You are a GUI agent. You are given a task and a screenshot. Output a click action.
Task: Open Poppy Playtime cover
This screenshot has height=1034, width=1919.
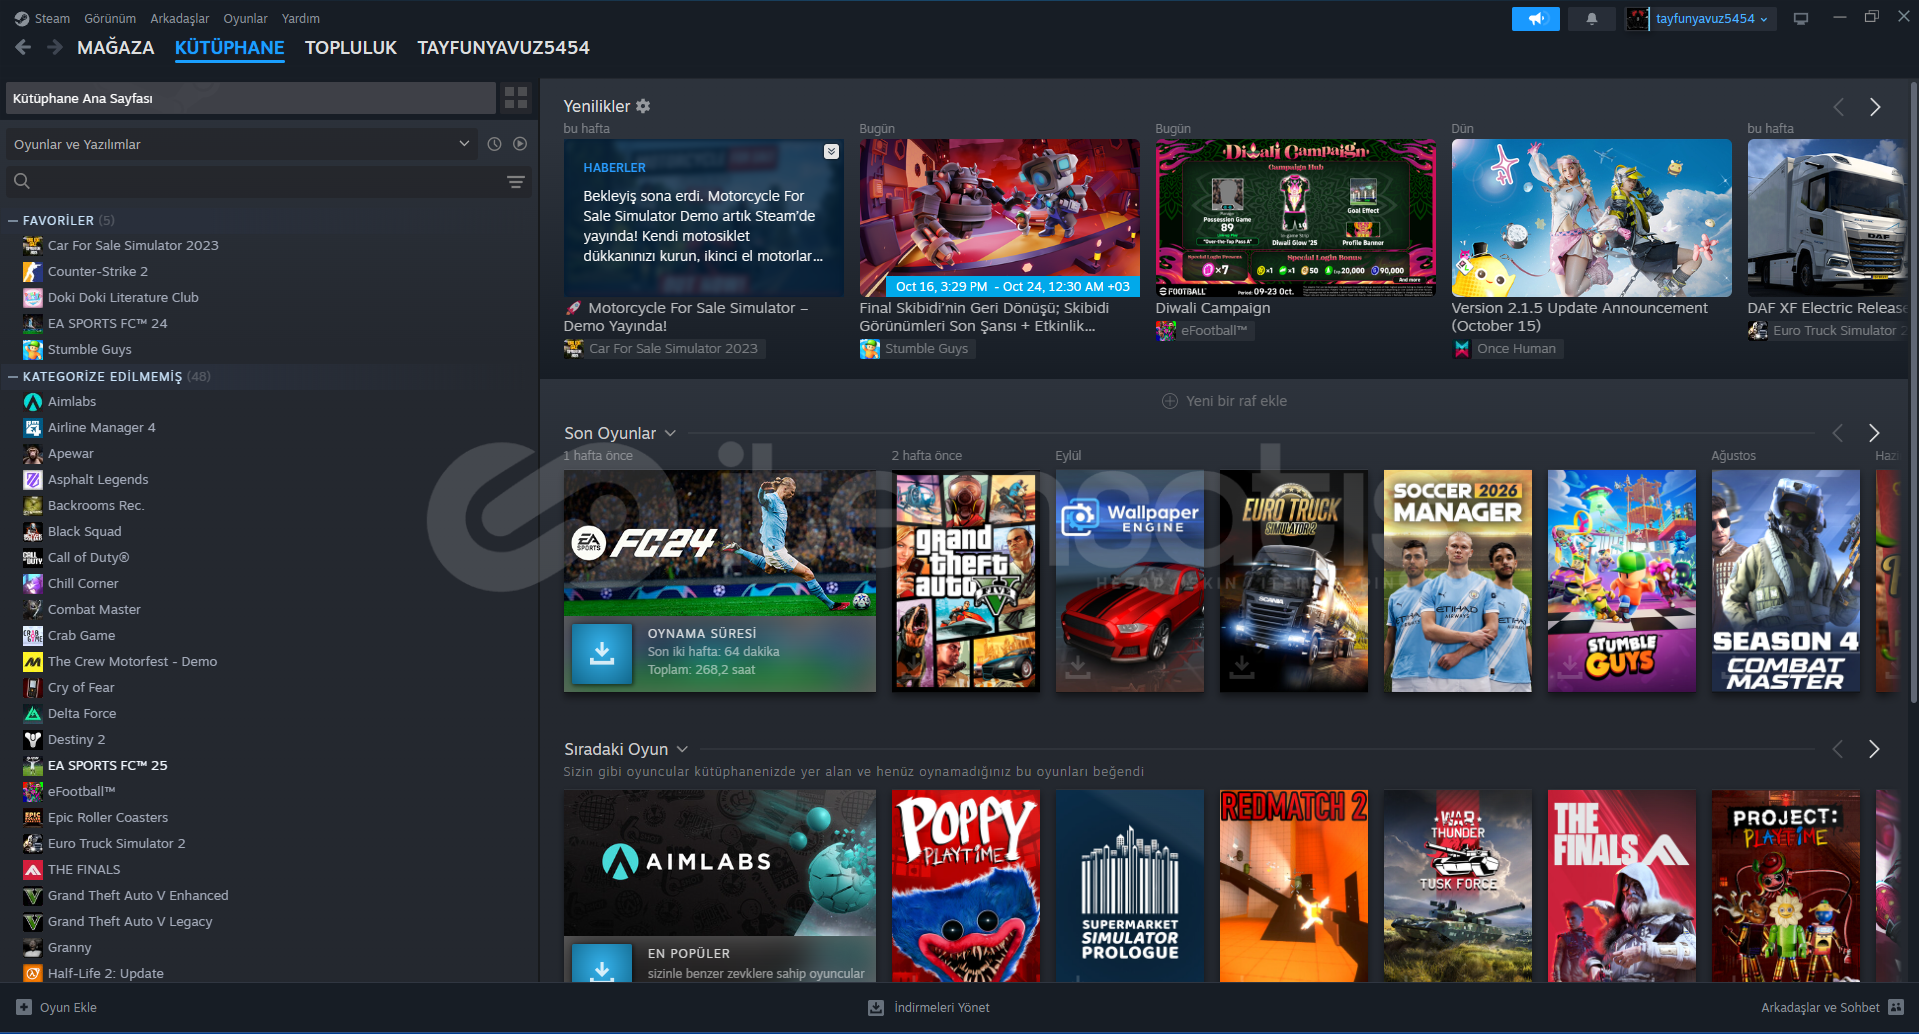[x=966, y=886]
